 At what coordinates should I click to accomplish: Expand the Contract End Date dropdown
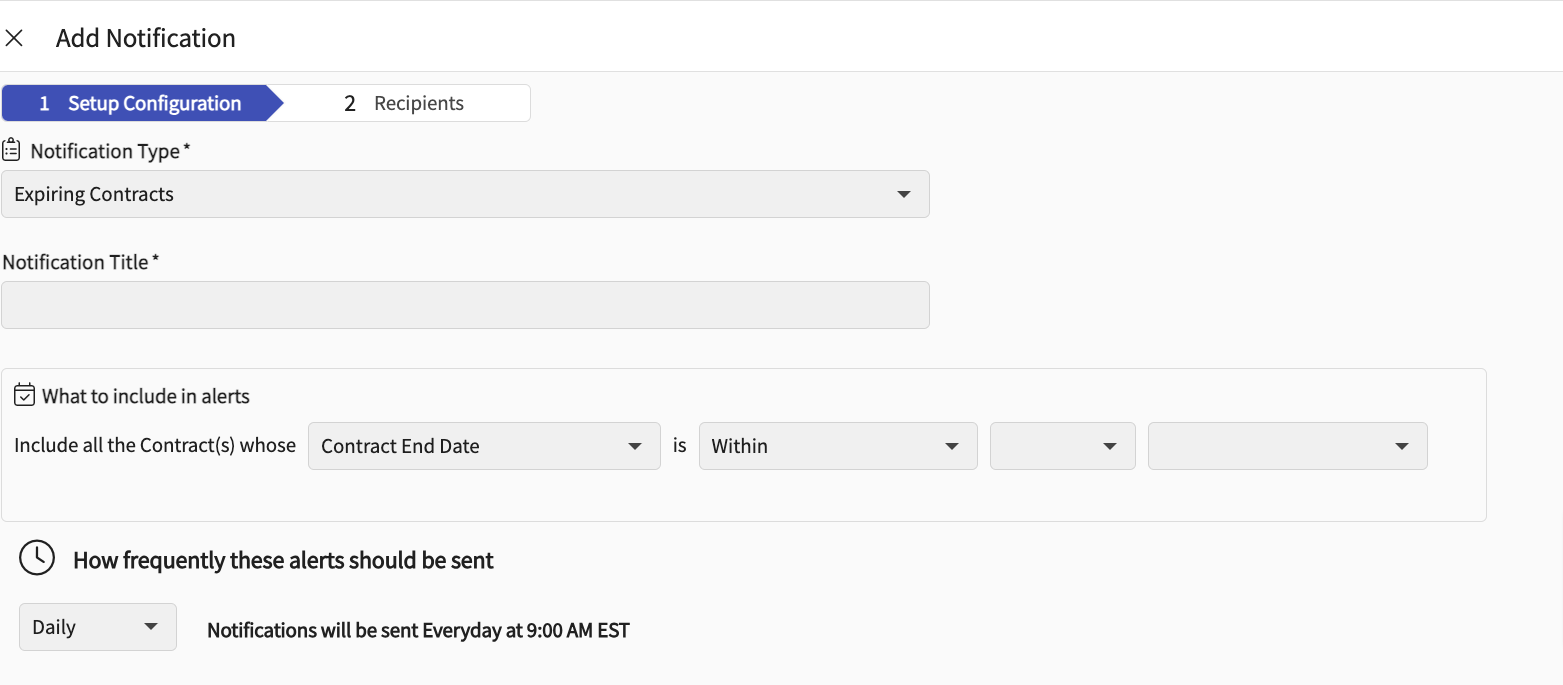point(483,446)
